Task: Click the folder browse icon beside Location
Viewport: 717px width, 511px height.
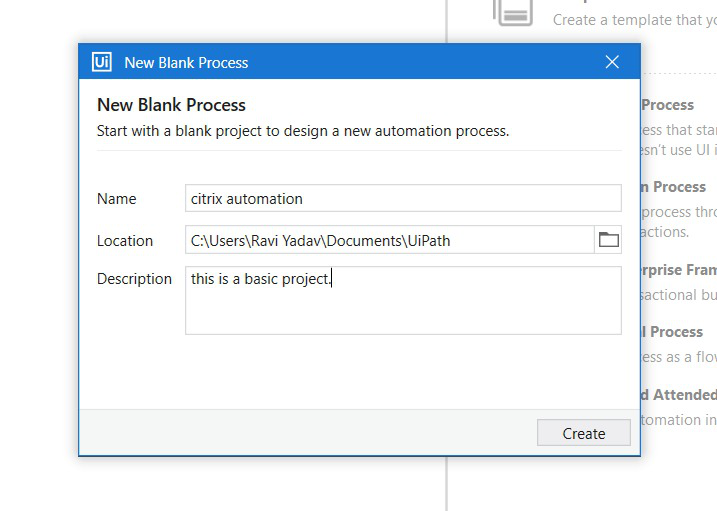Action: (608, 240)
